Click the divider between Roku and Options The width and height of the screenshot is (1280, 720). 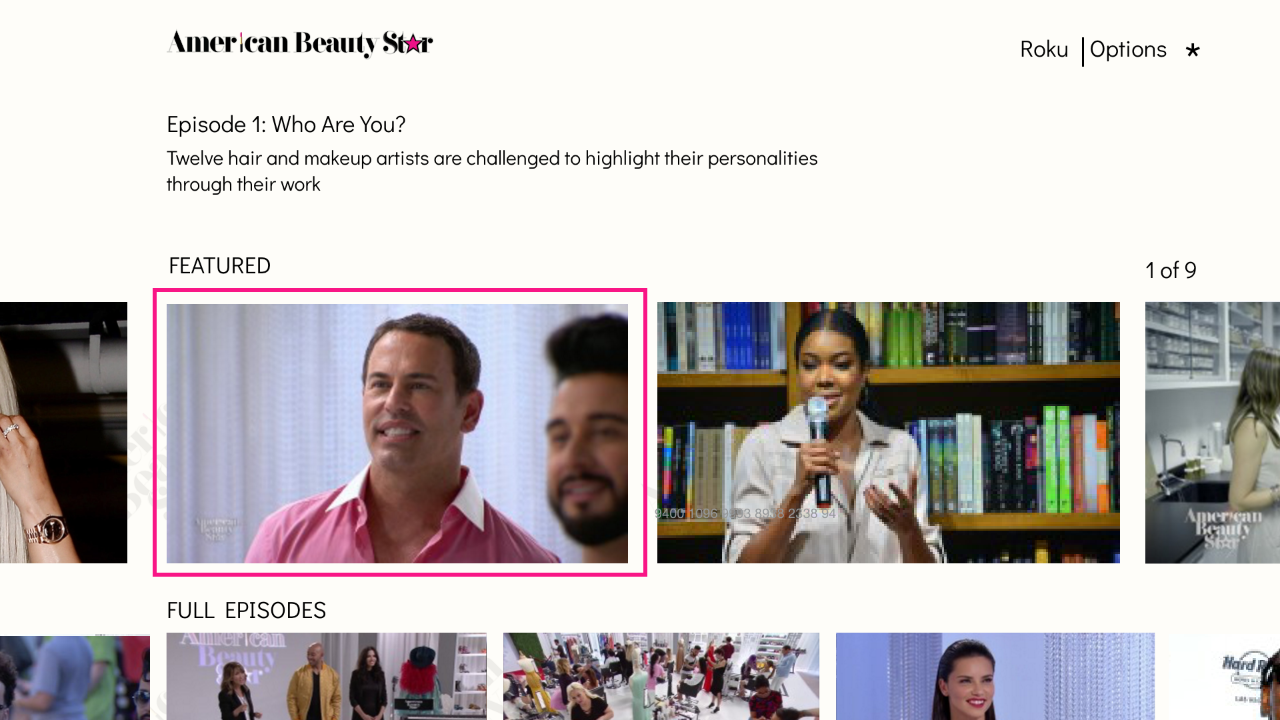coord(1082,52)
